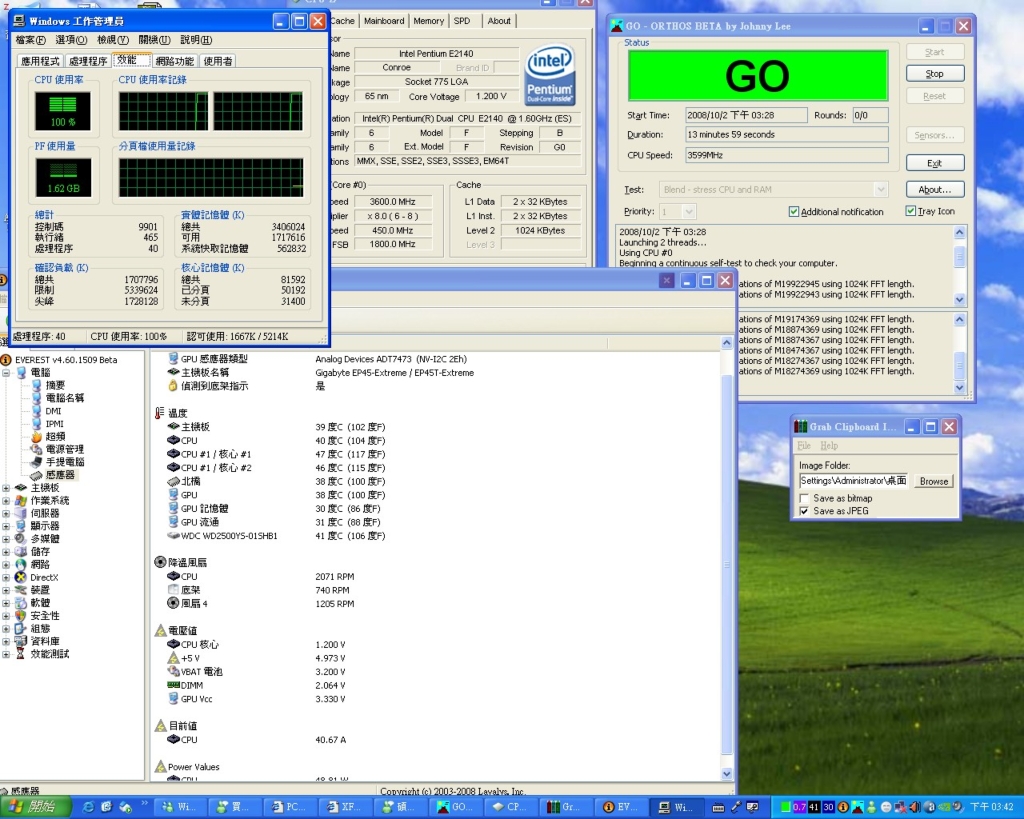Click the "2071 RPM" CPU fan value
1024x819 pixels.
(x=334, y=577)
